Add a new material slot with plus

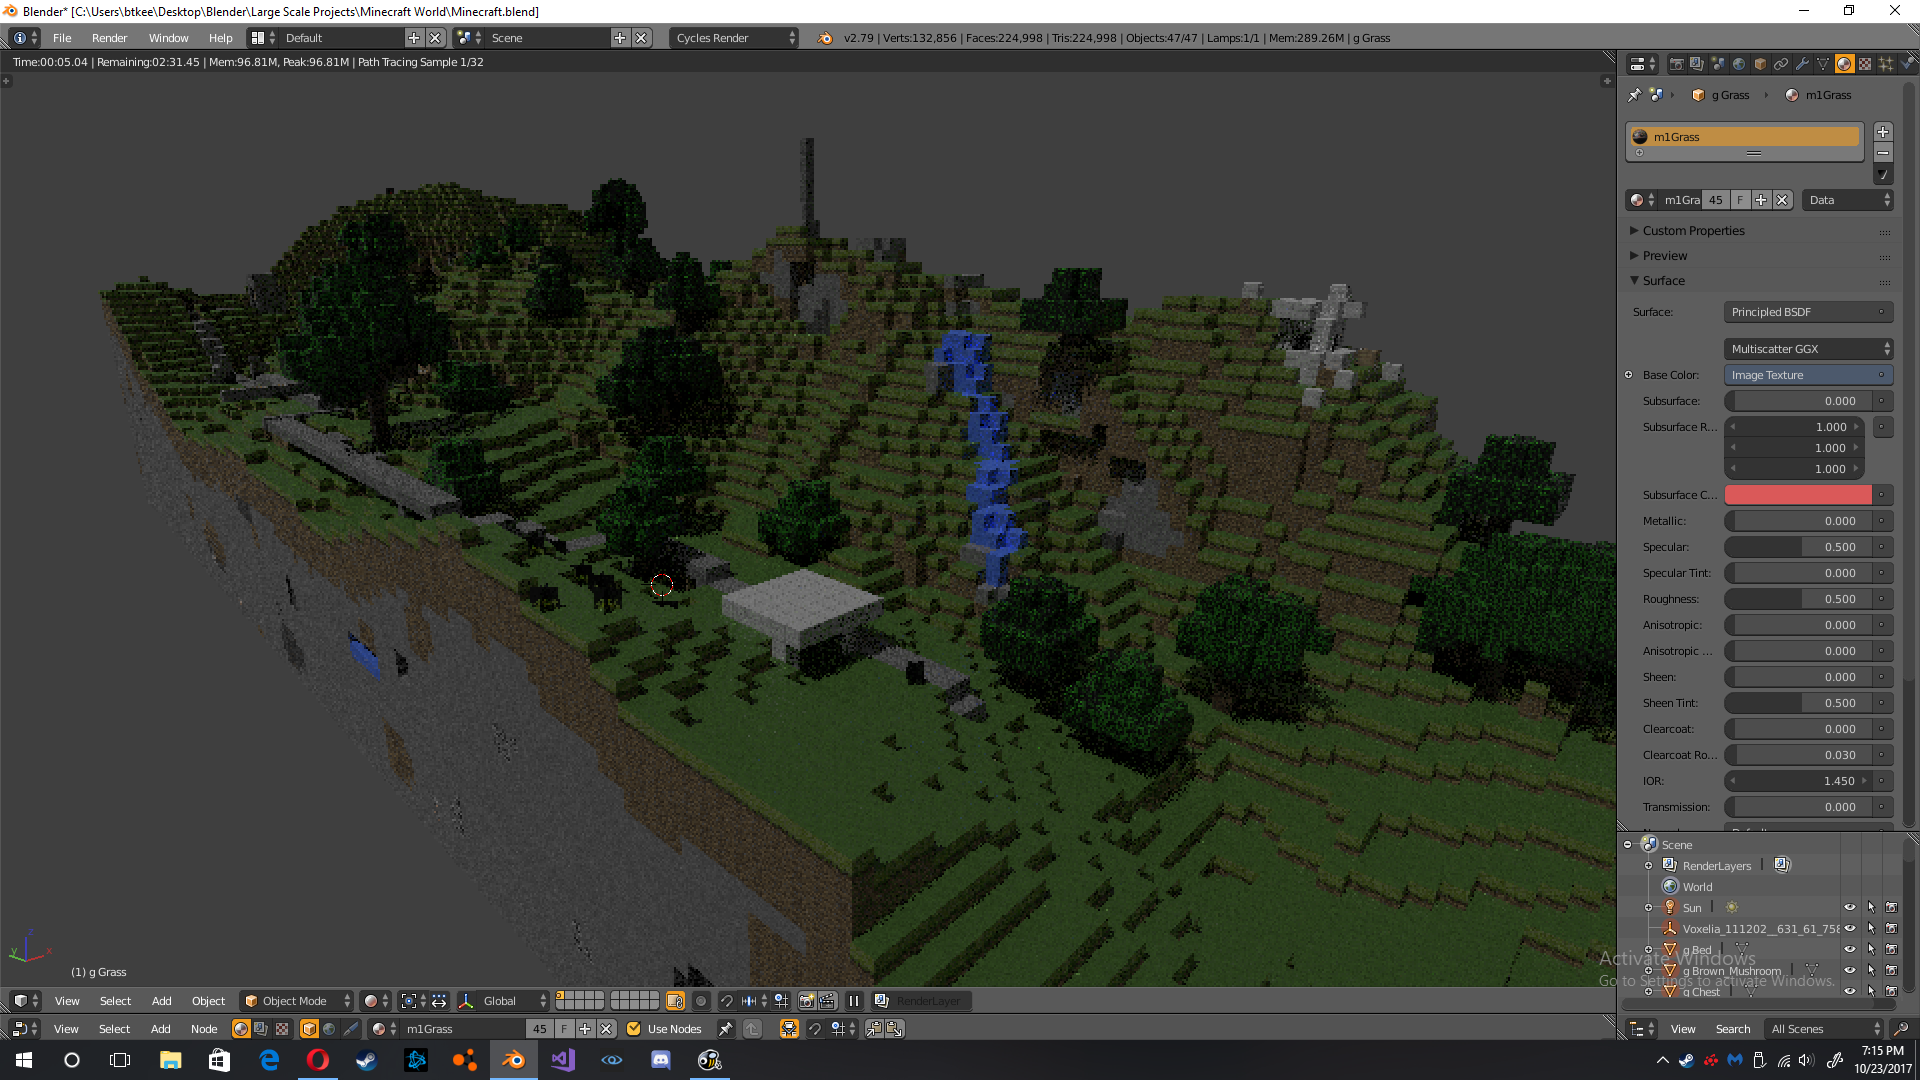(1883, 132)
